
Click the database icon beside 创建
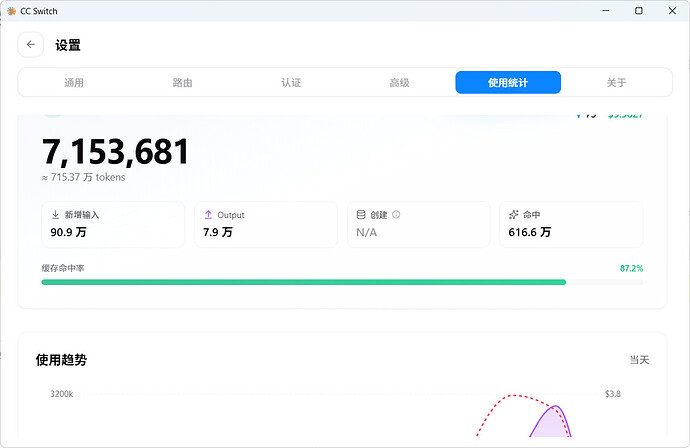click(361, 215)
